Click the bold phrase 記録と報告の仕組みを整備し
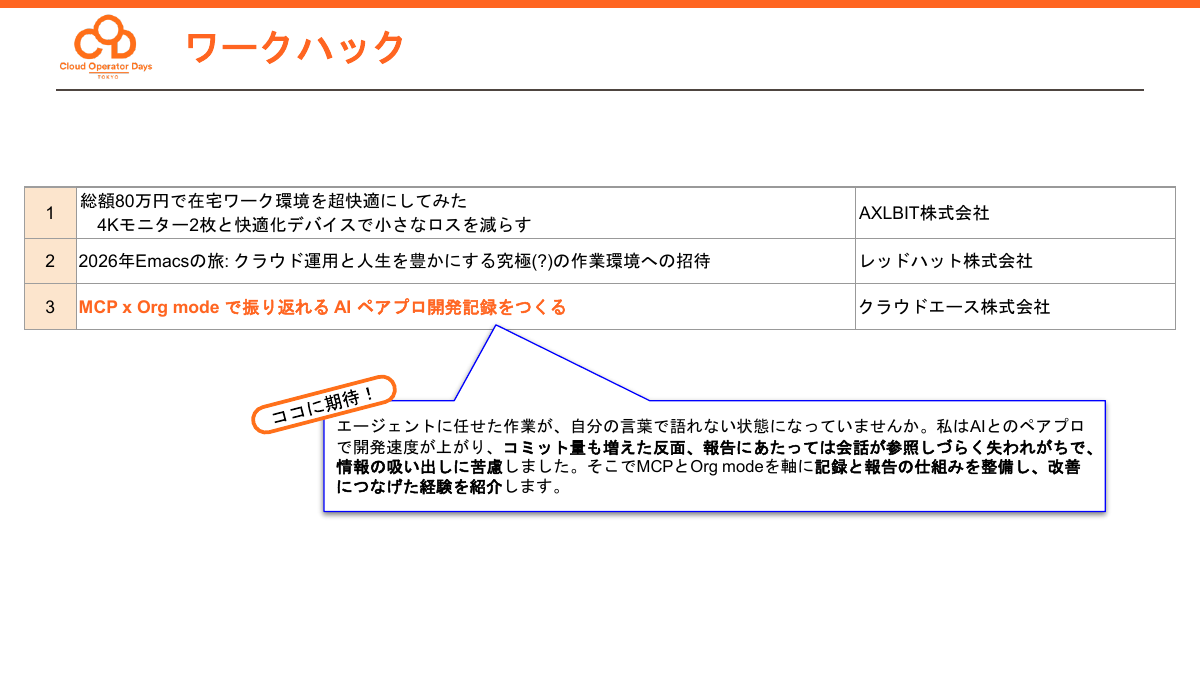1200x675 pixels. click(x=927, y=466)
